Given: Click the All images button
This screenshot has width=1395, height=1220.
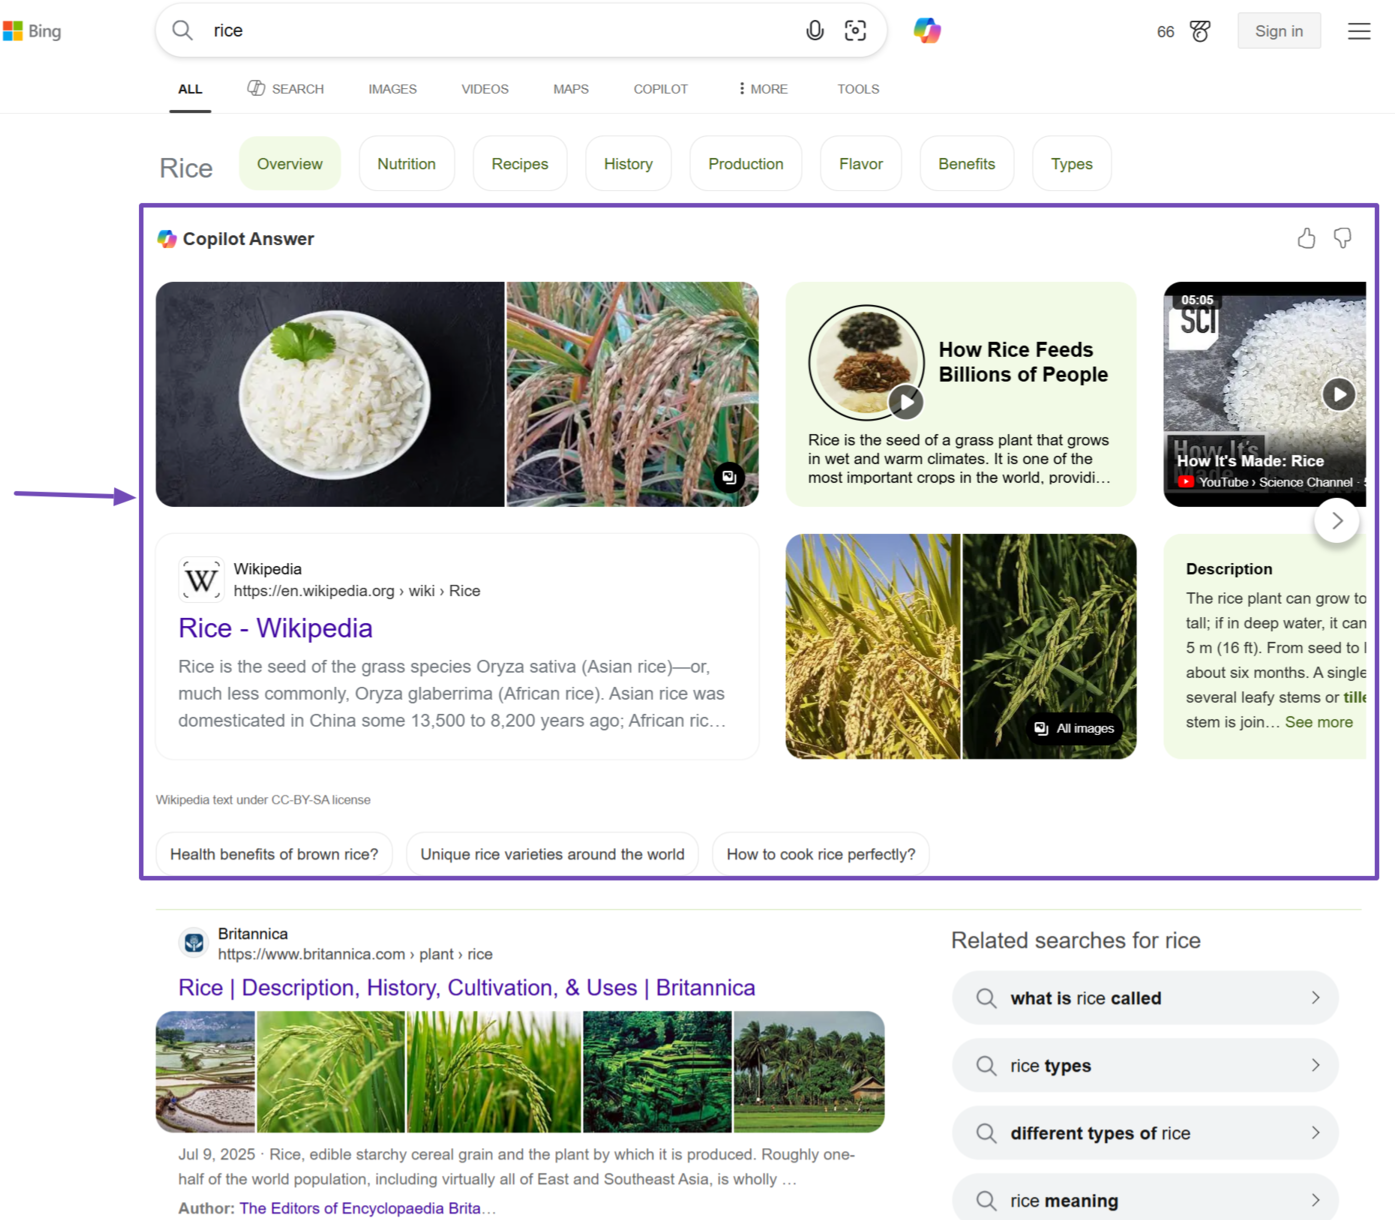Looking at the screenshot, I should [x=1075, y=728].
